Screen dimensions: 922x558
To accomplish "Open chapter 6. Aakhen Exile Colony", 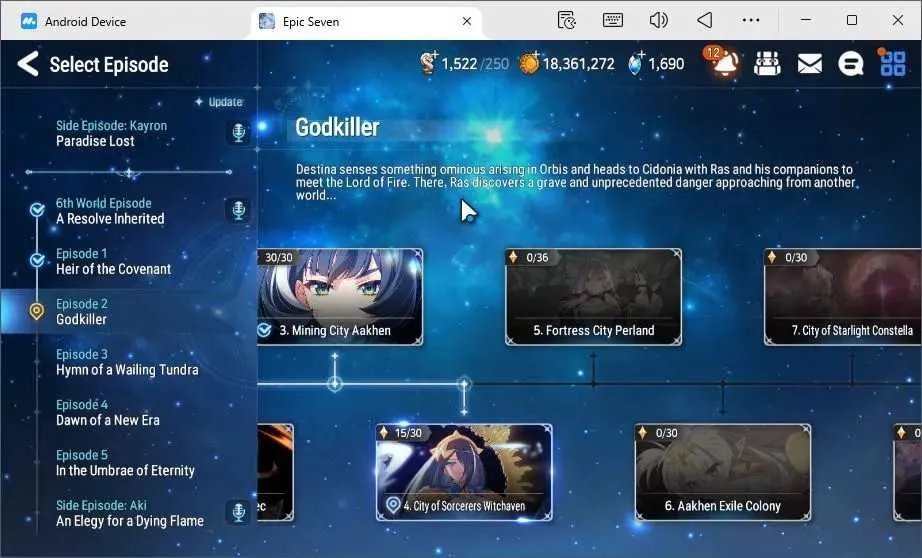I will [723, 473].
